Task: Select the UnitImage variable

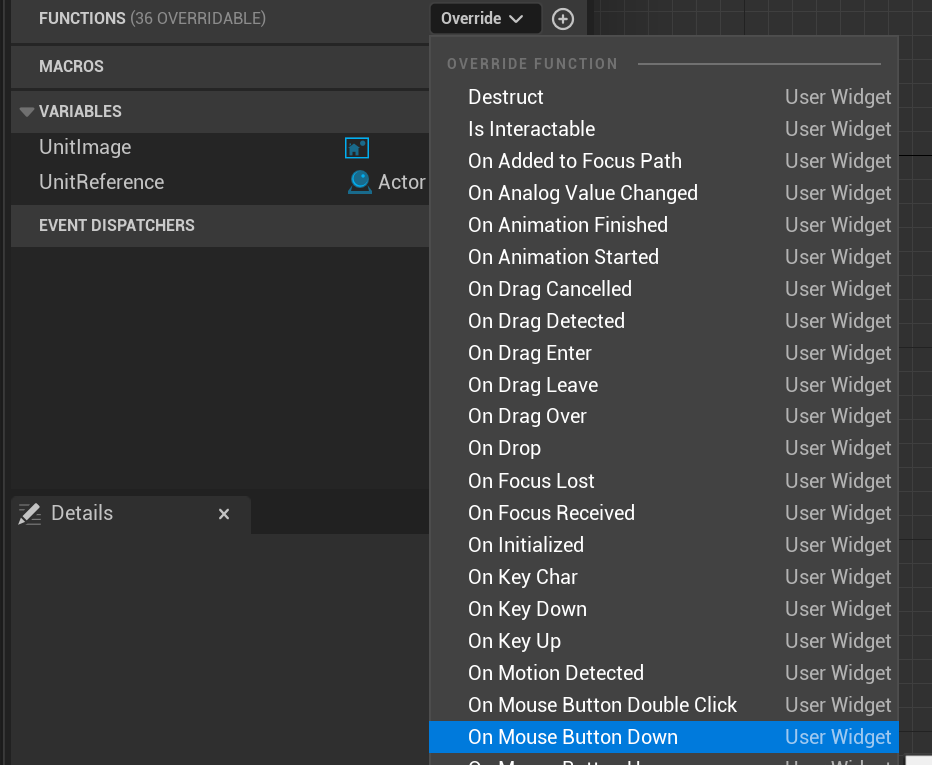Action: tap(85, 147)
